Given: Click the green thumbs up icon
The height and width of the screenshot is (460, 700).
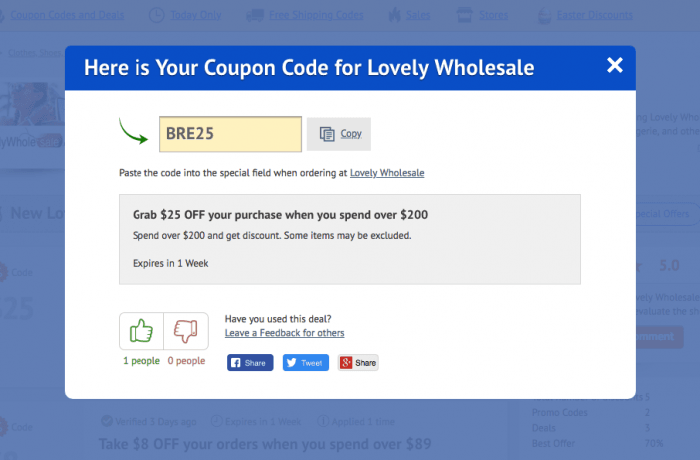Looking at the screenshot, I should pyautogui.click(x=141, y=331).
